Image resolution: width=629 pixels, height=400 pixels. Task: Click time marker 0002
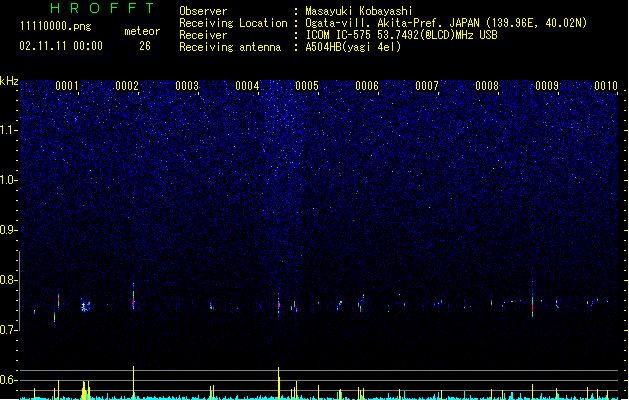(127, 86)
